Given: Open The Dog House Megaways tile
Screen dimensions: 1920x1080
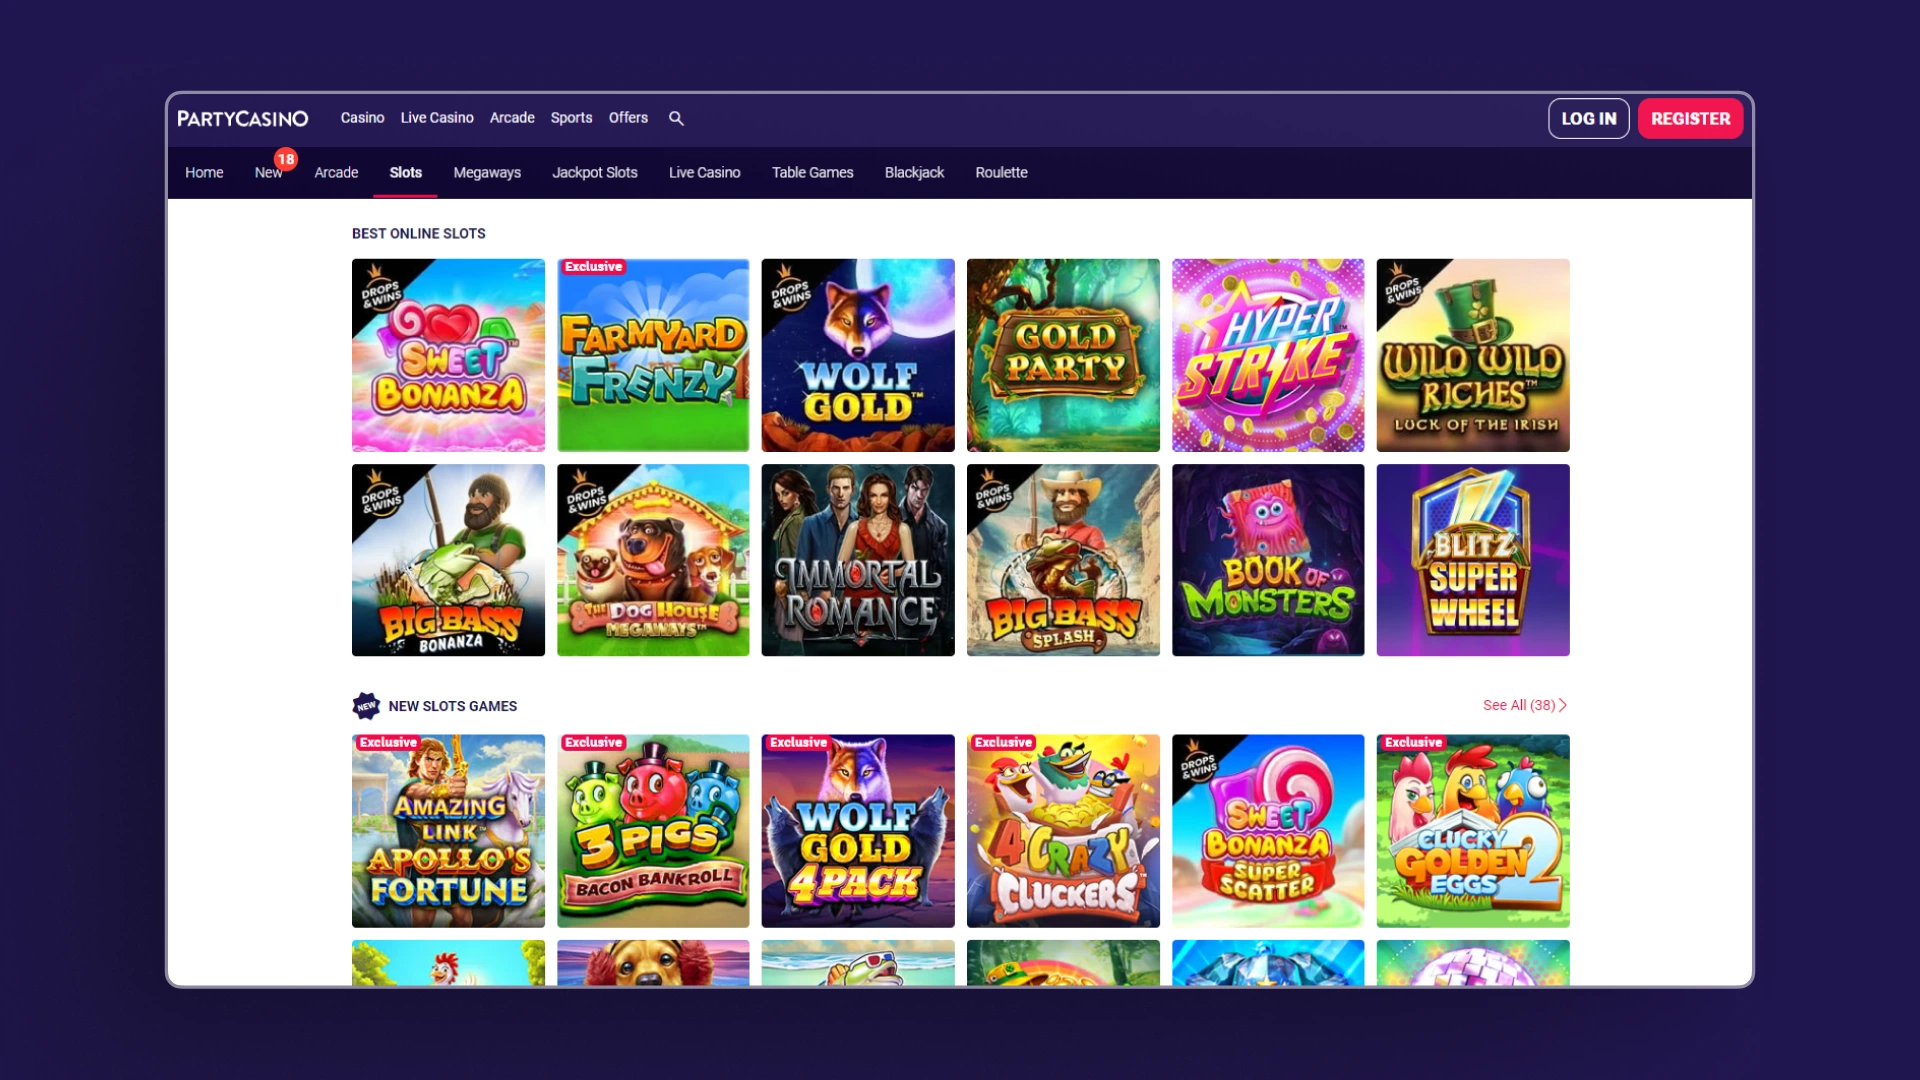Looking at the screenshot, I should 653,560.
